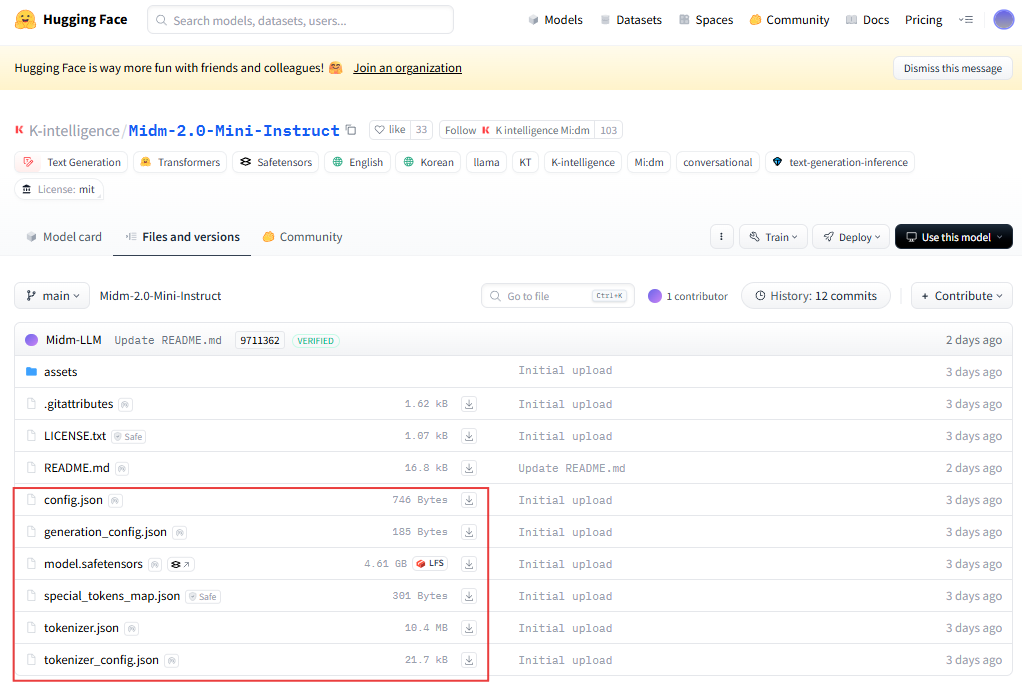The width and height of the screenshot is (1022, 688).
Task: Click the Text Generation tag
Action: (x=71, y=162)
